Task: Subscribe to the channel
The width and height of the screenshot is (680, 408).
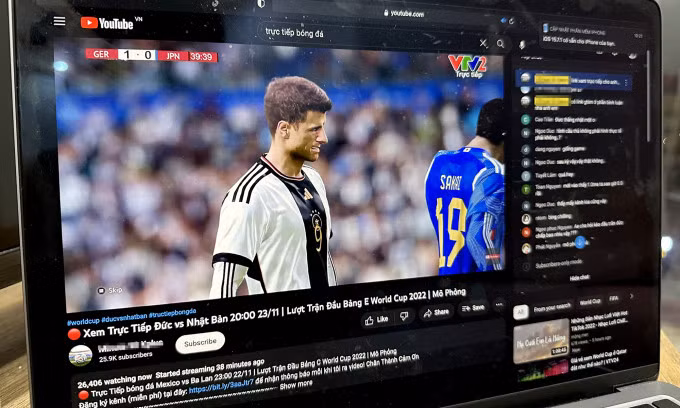Action: 200,343
